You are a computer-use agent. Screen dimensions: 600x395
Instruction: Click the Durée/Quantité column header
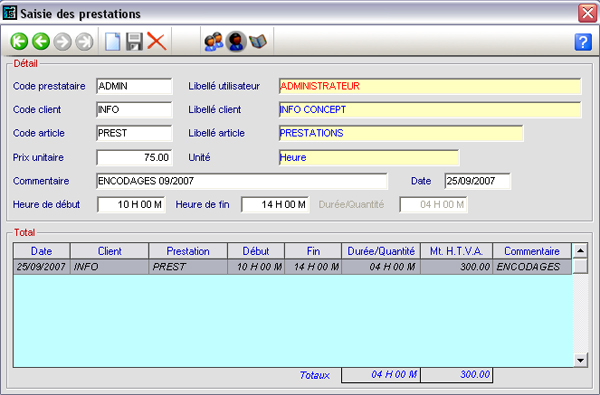pos(381,251)
